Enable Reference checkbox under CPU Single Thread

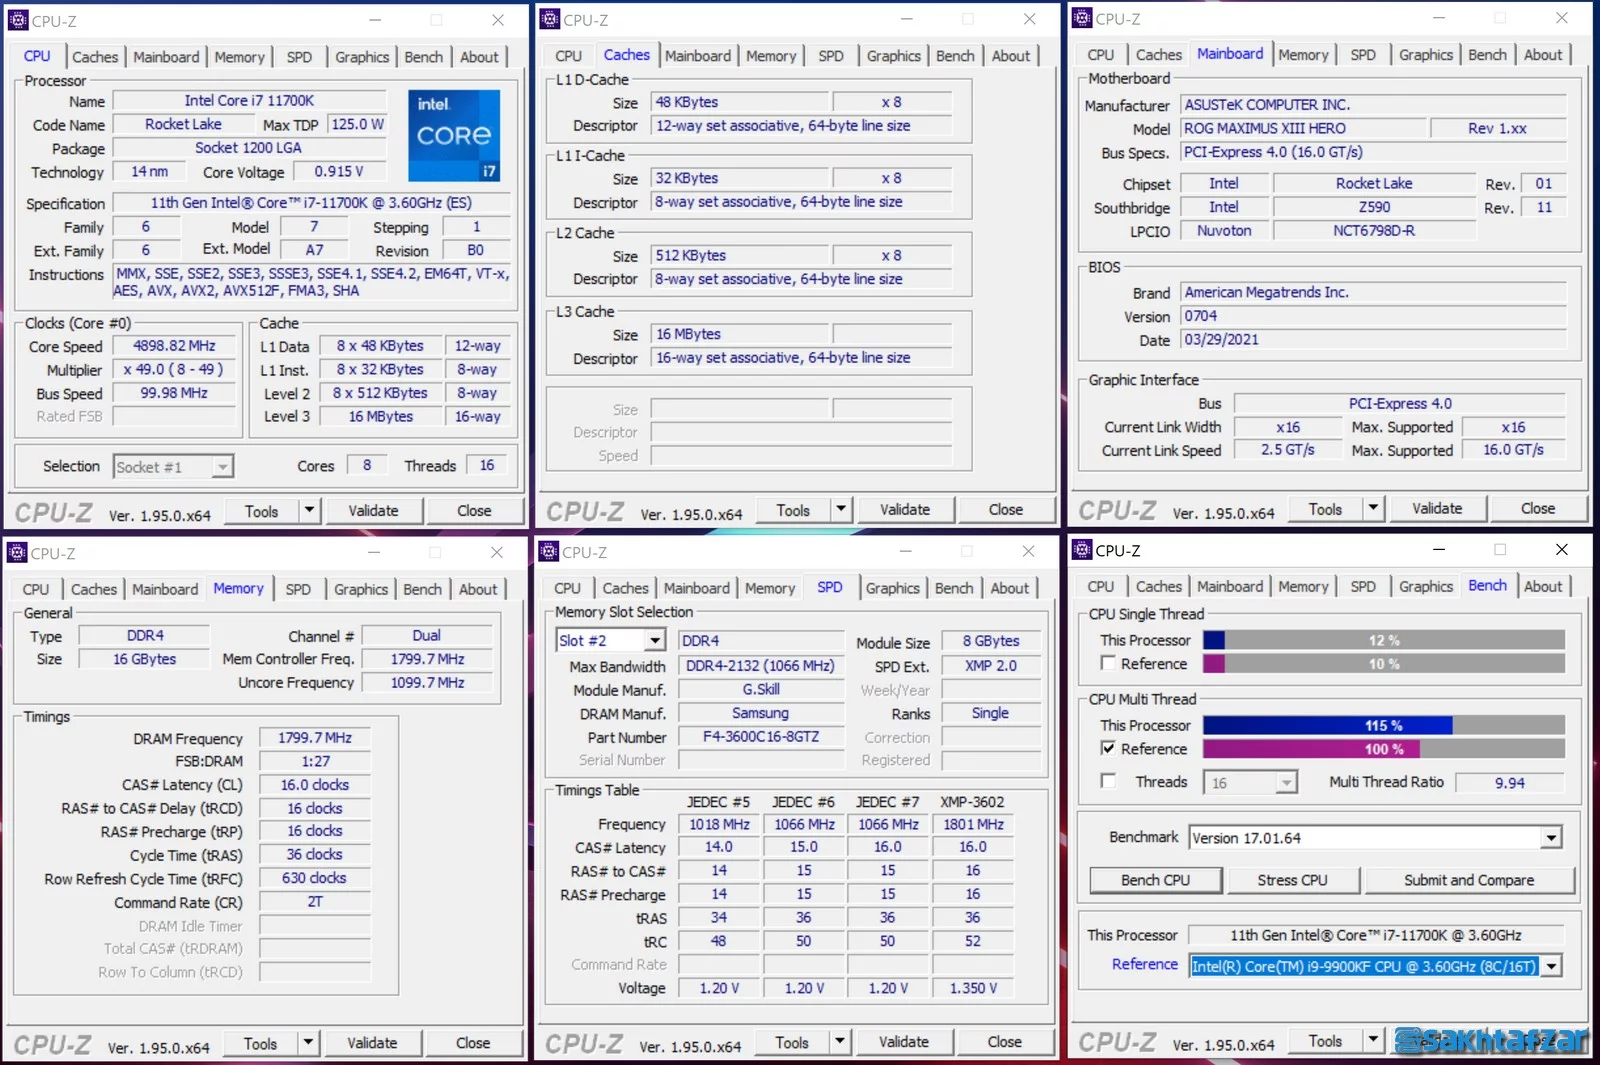click(1108, 663)
